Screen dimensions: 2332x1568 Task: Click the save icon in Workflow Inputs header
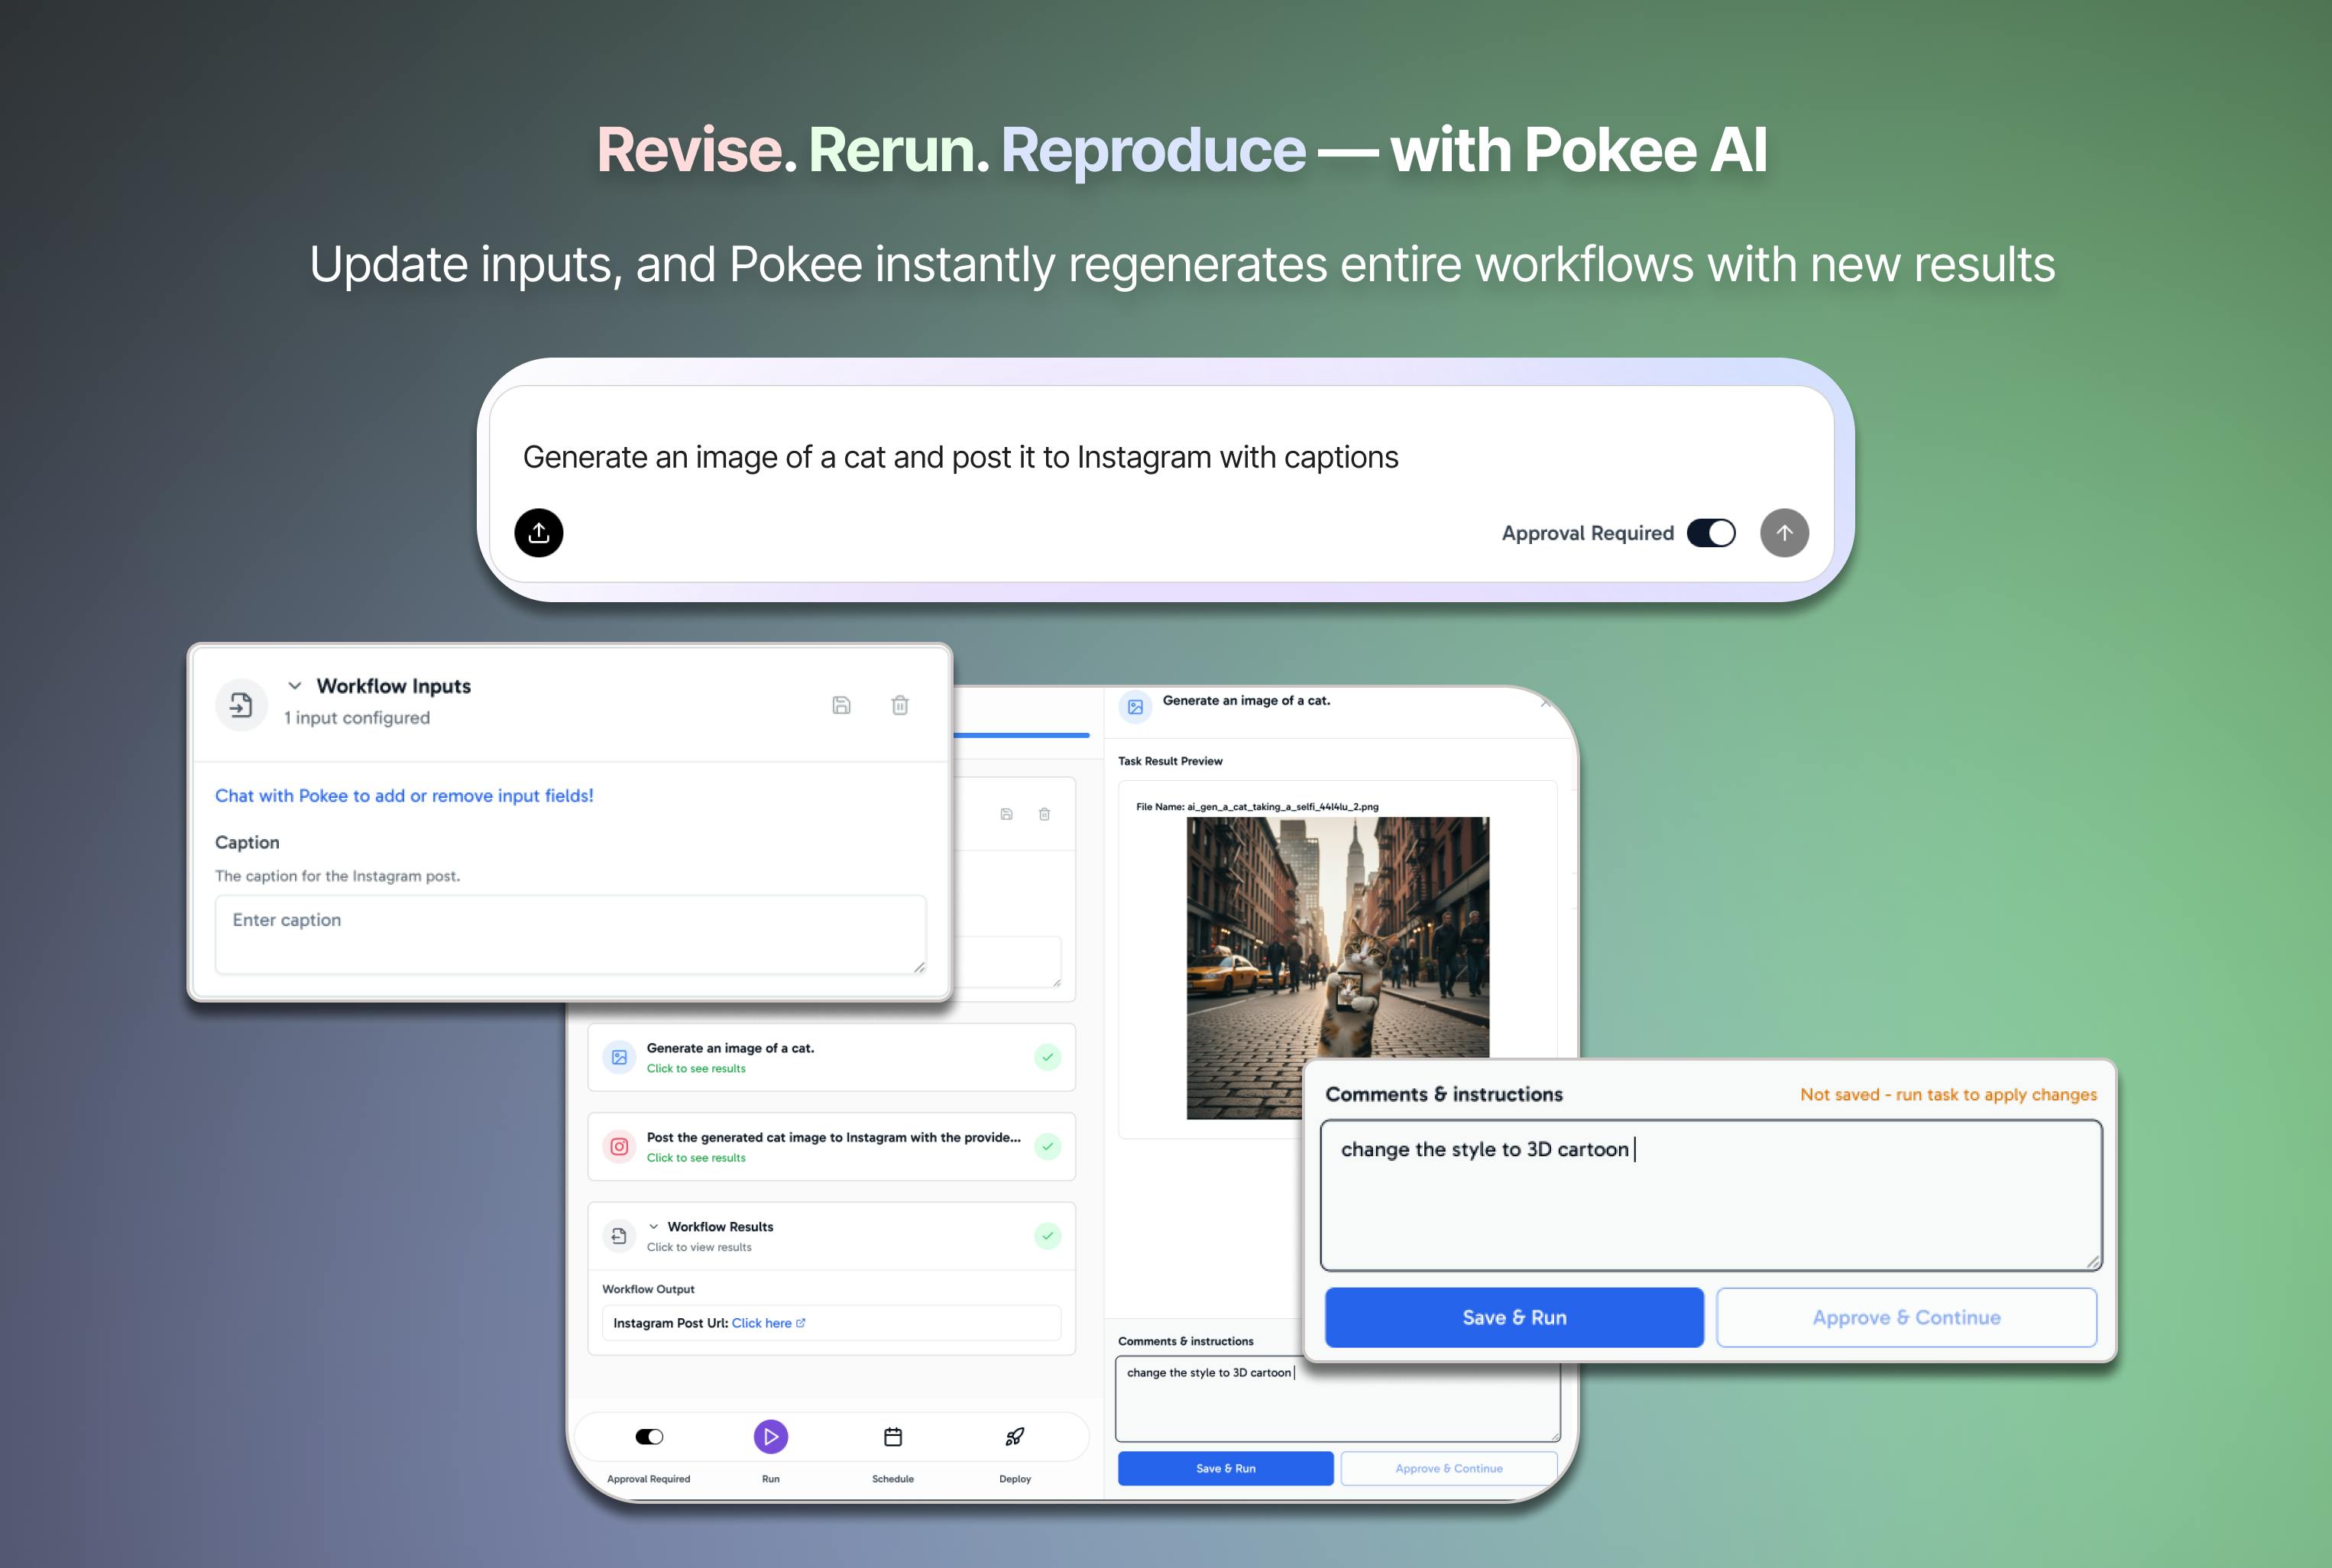[841, 705]
